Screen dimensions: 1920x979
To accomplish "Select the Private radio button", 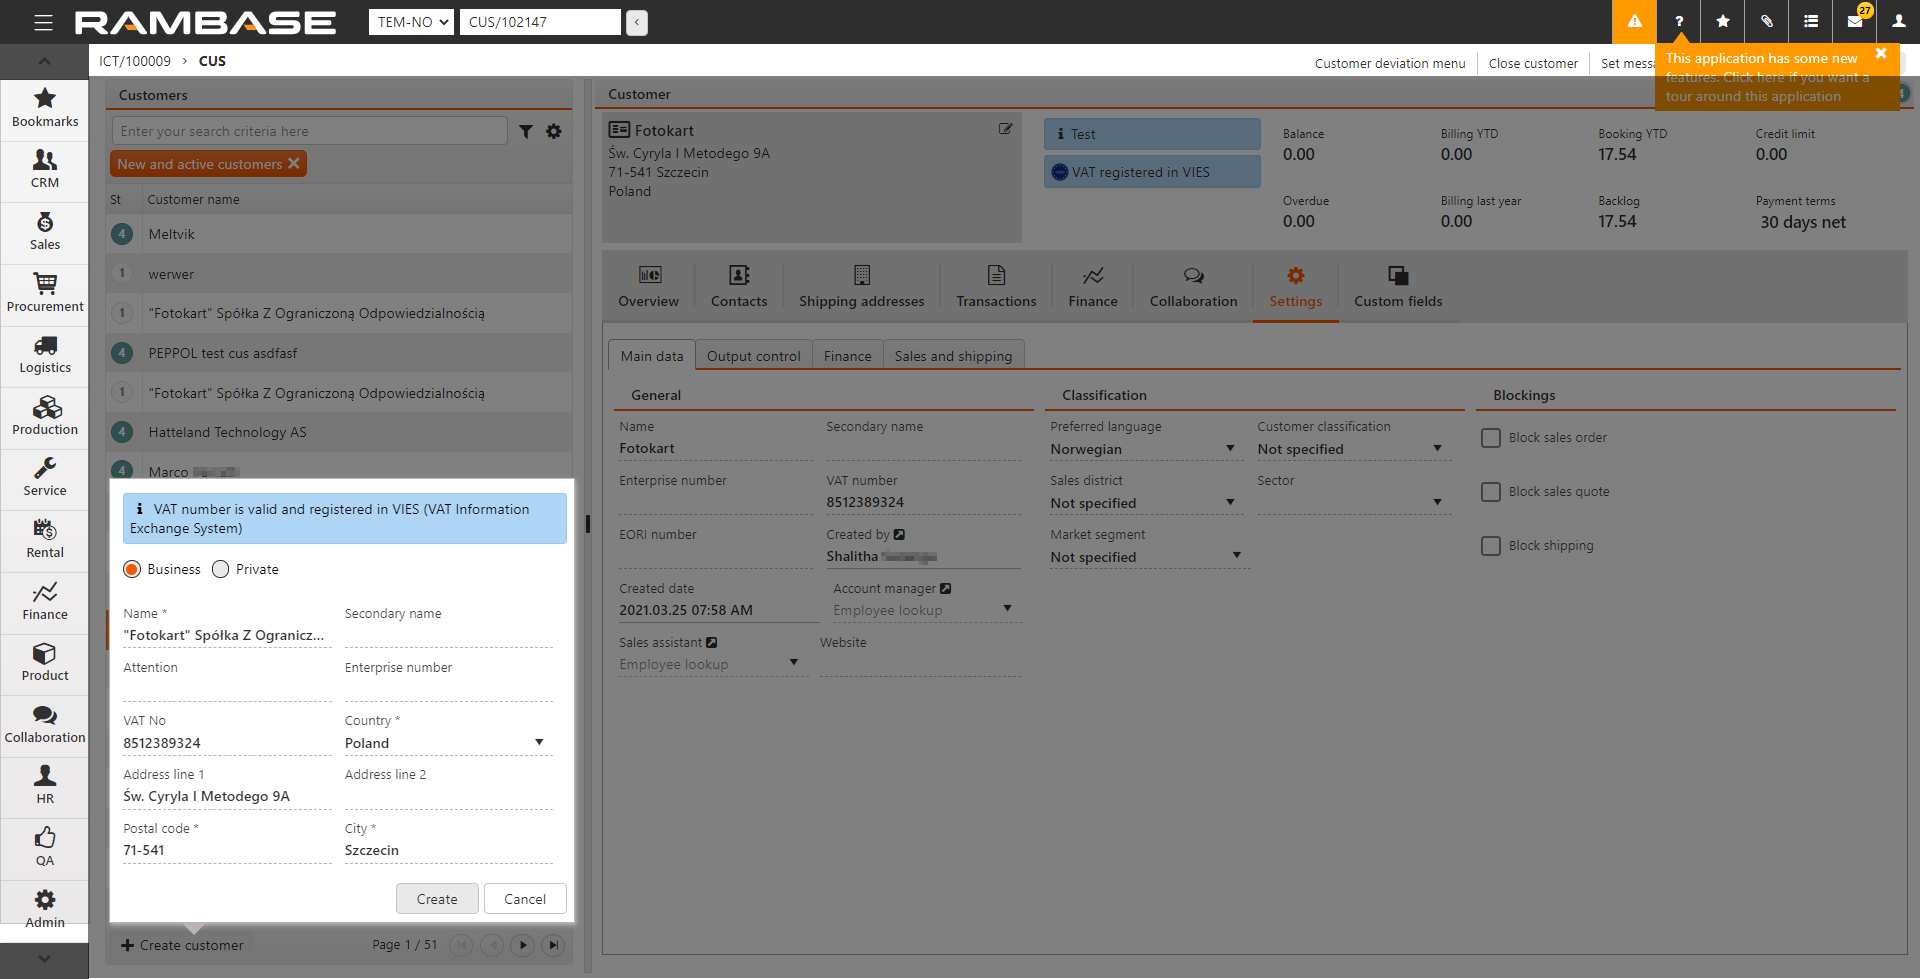I will tap(221, 569).
